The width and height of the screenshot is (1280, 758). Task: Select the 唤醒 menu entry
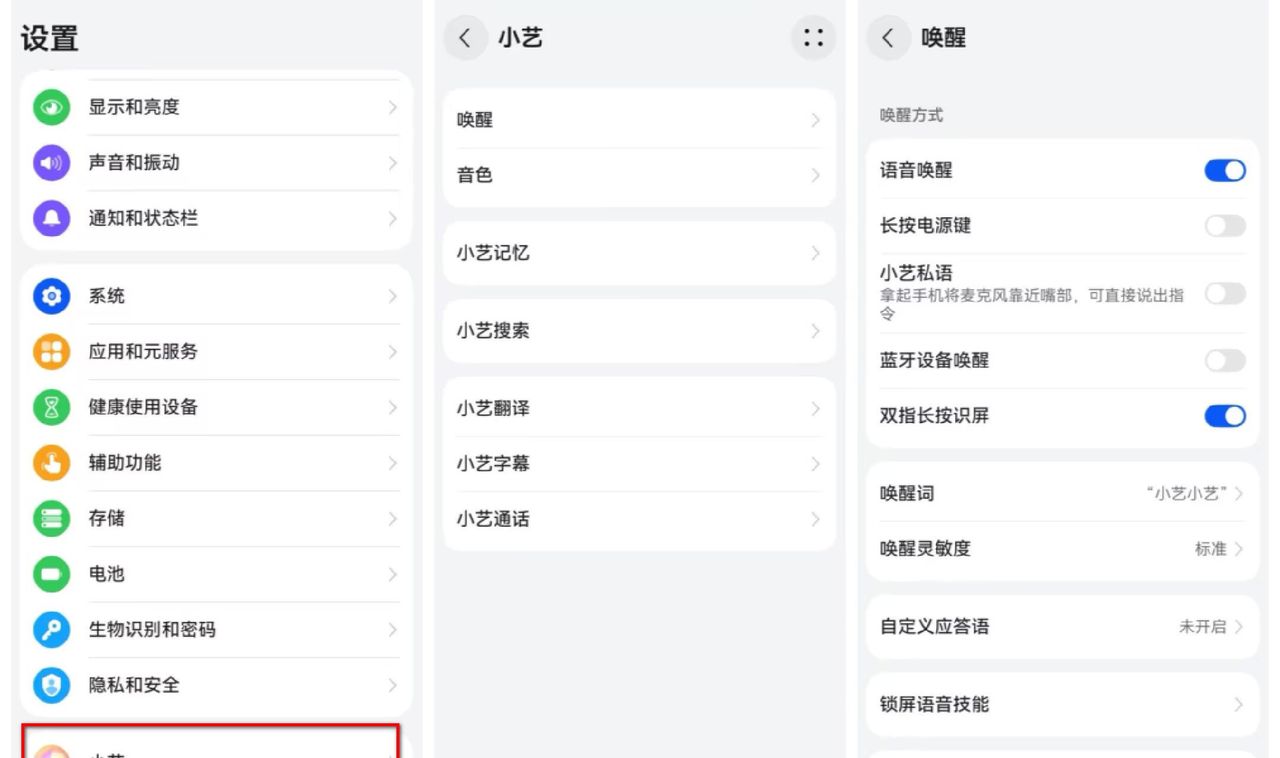638,119
